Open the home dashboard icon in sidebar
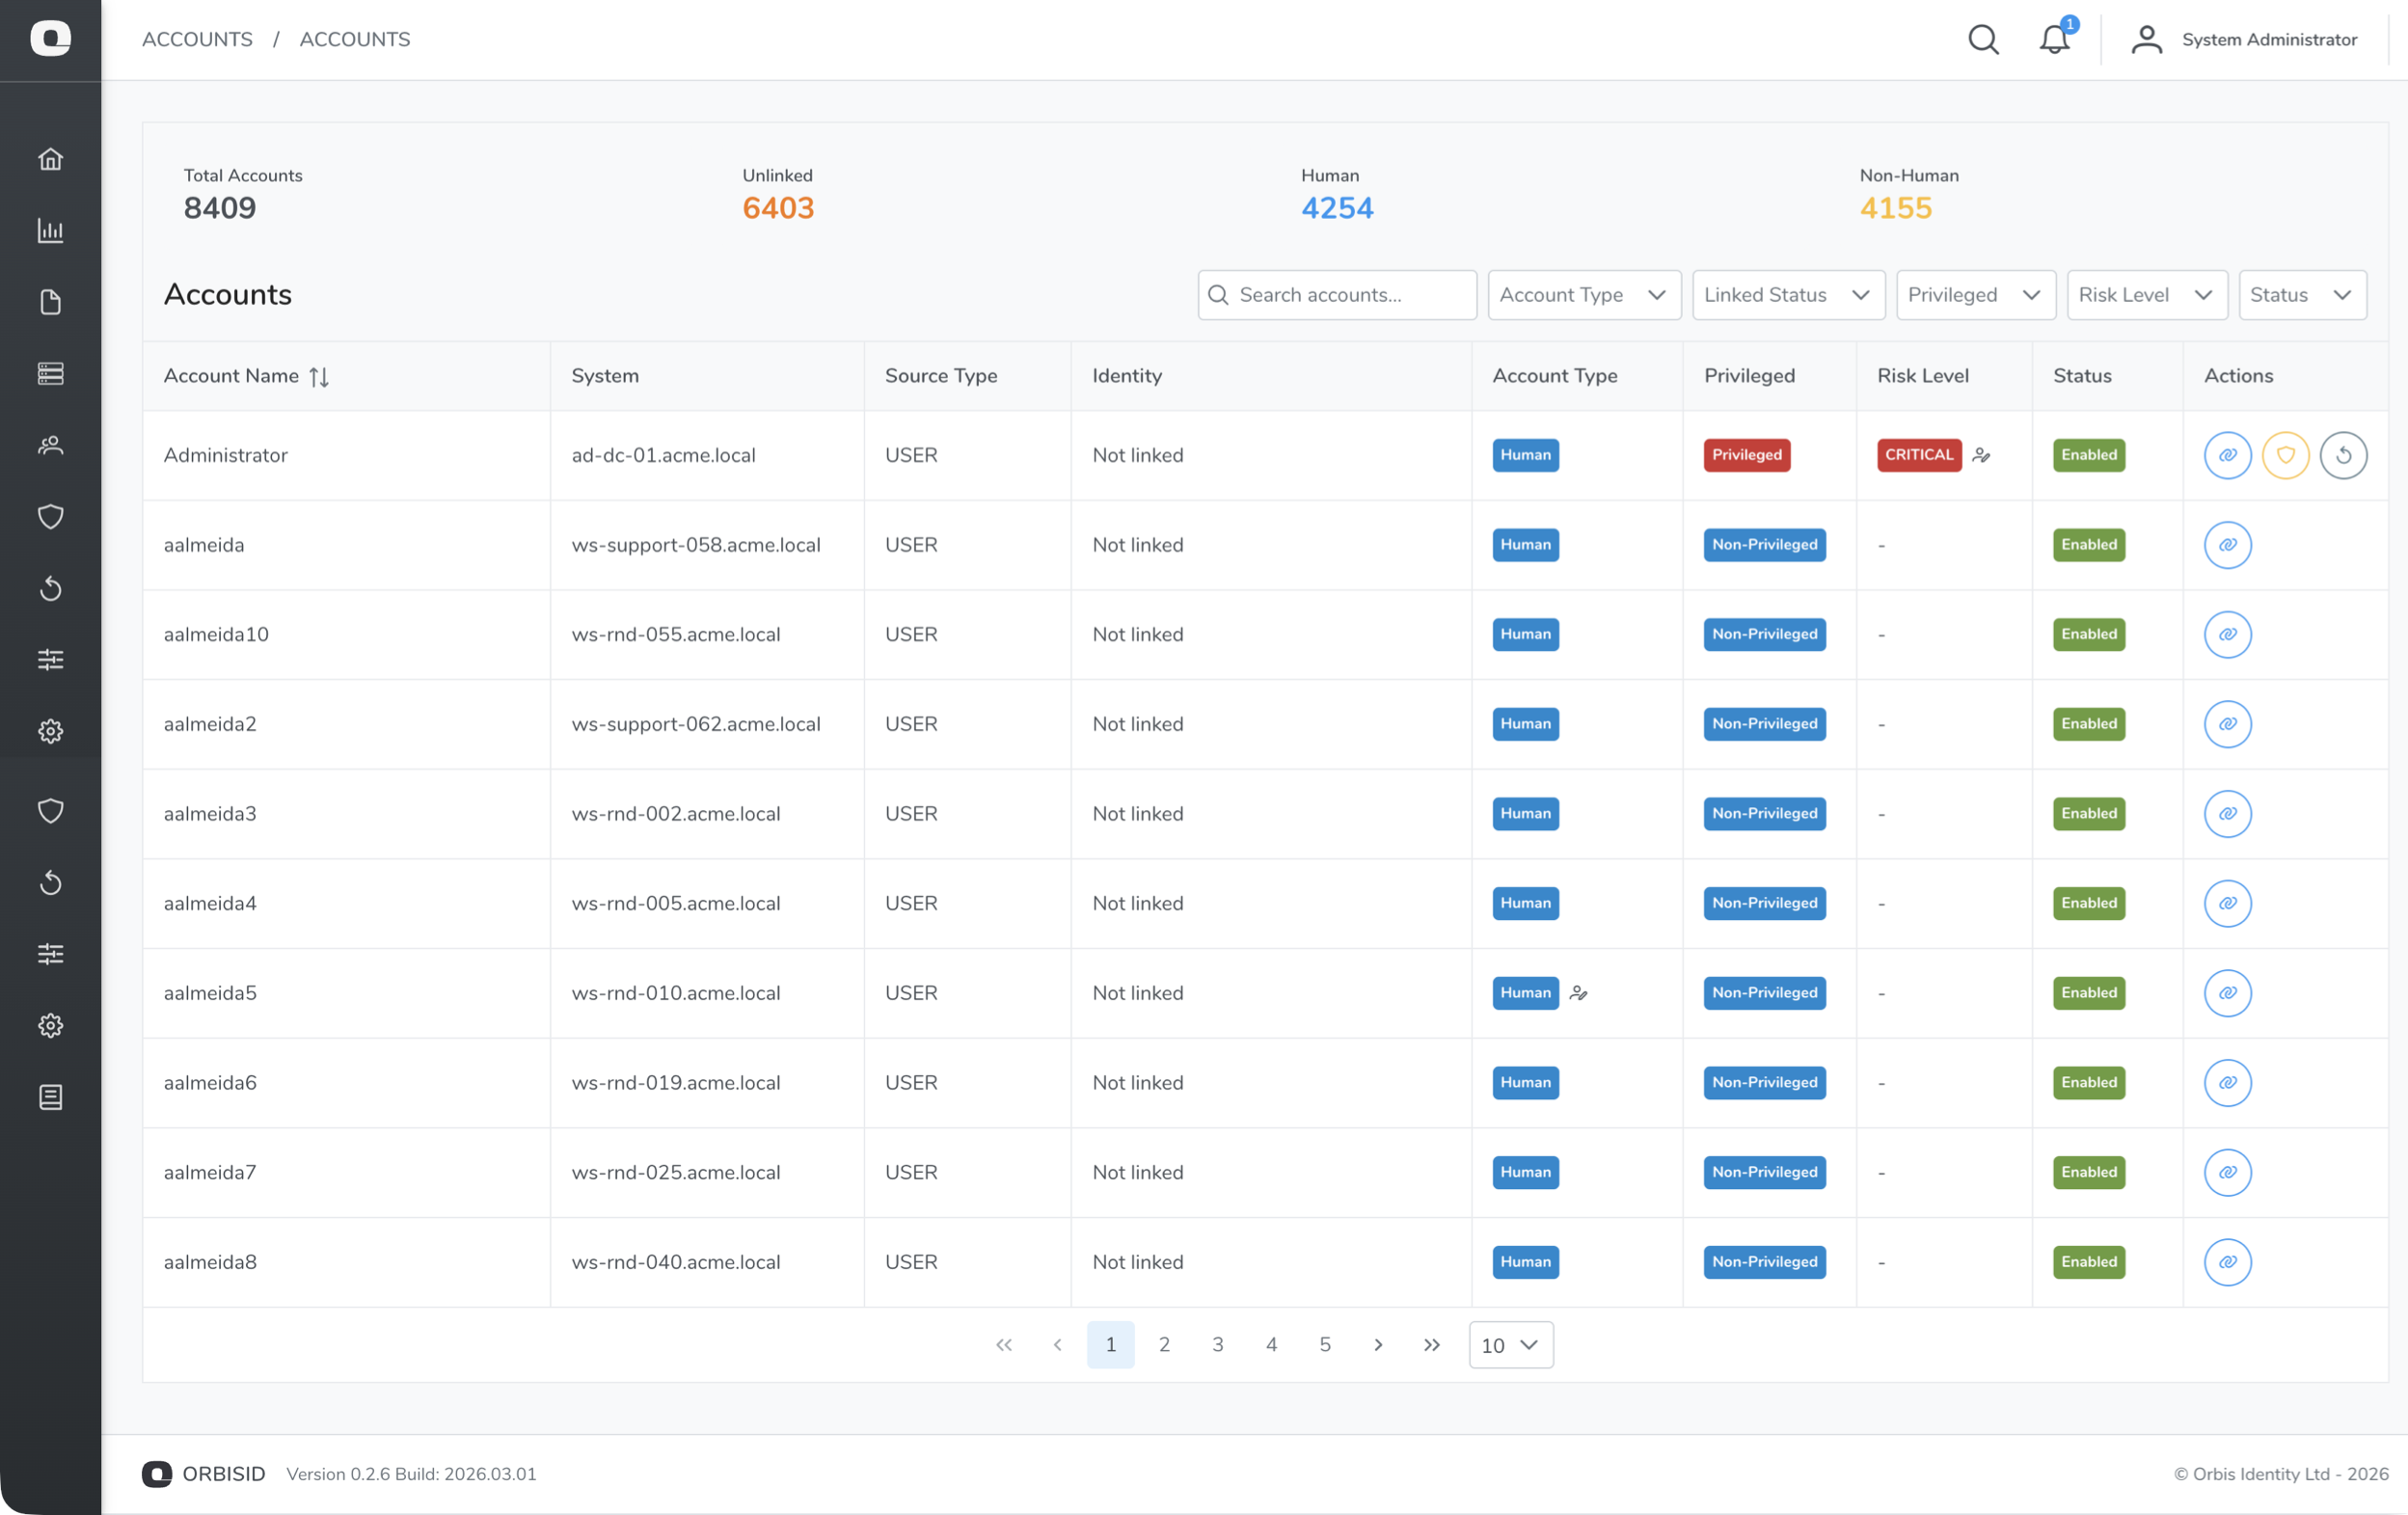The width and height of the screenshot is (2408, 1515). click(50, 159)
